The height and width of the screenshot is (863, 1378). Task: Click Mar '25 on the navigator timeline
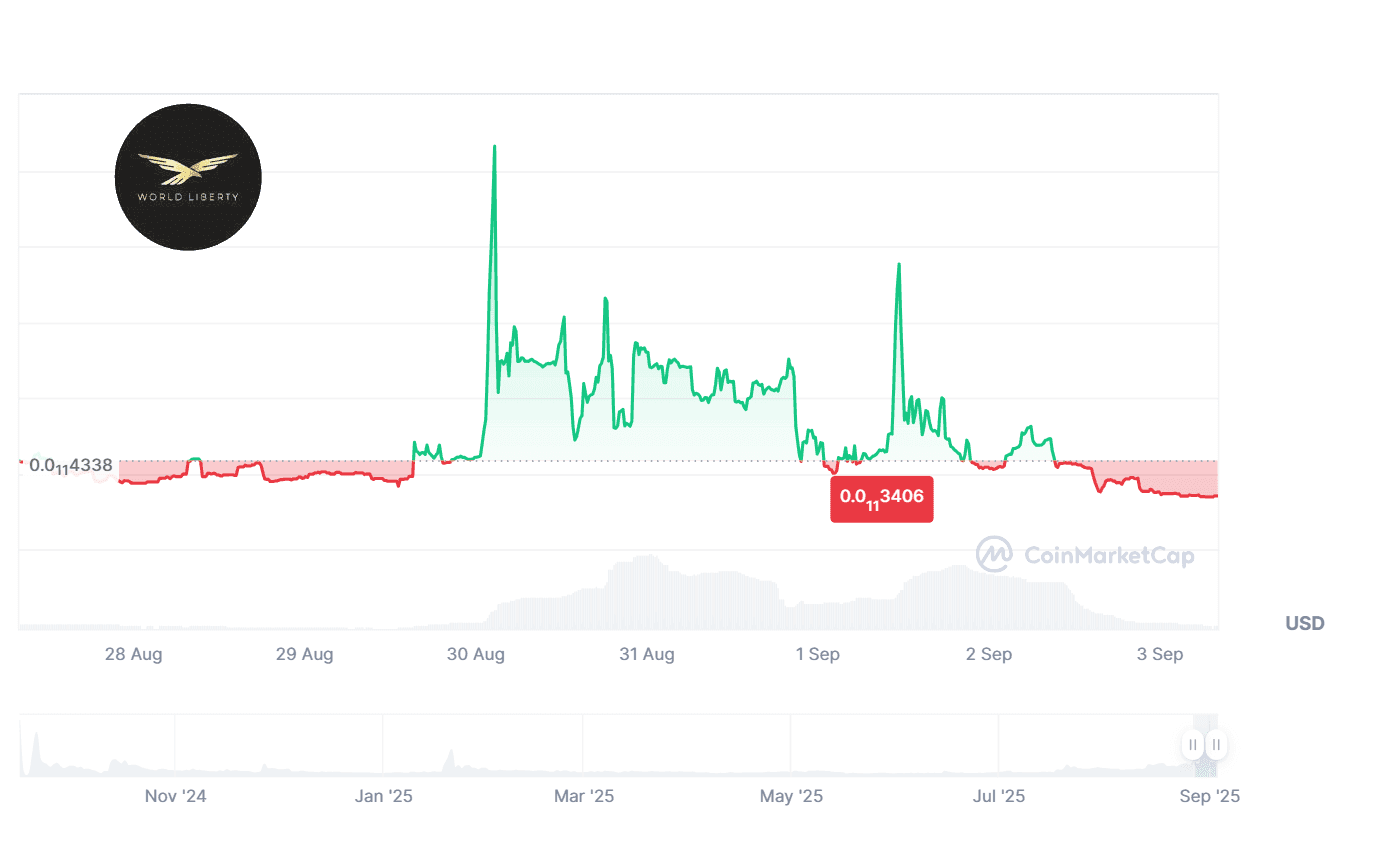(x=584, y=797)
